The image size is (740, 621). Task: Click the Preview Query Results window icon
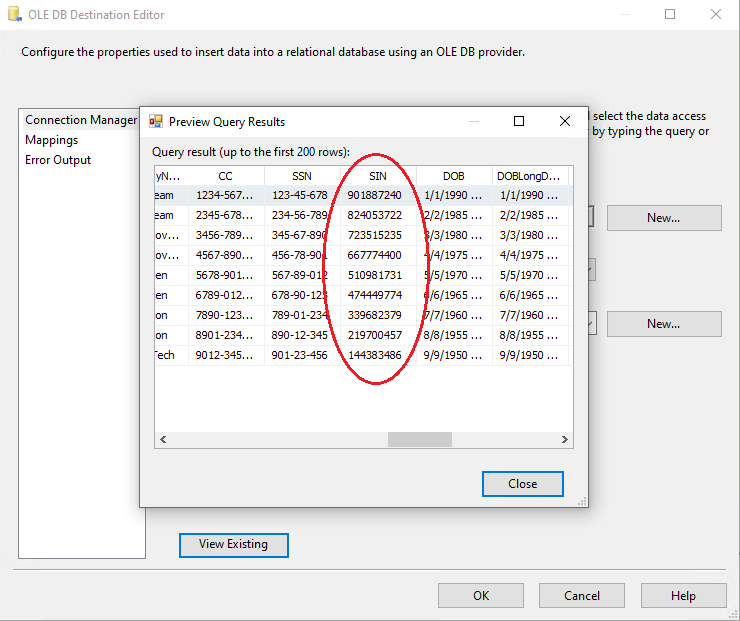click(156, 122)
